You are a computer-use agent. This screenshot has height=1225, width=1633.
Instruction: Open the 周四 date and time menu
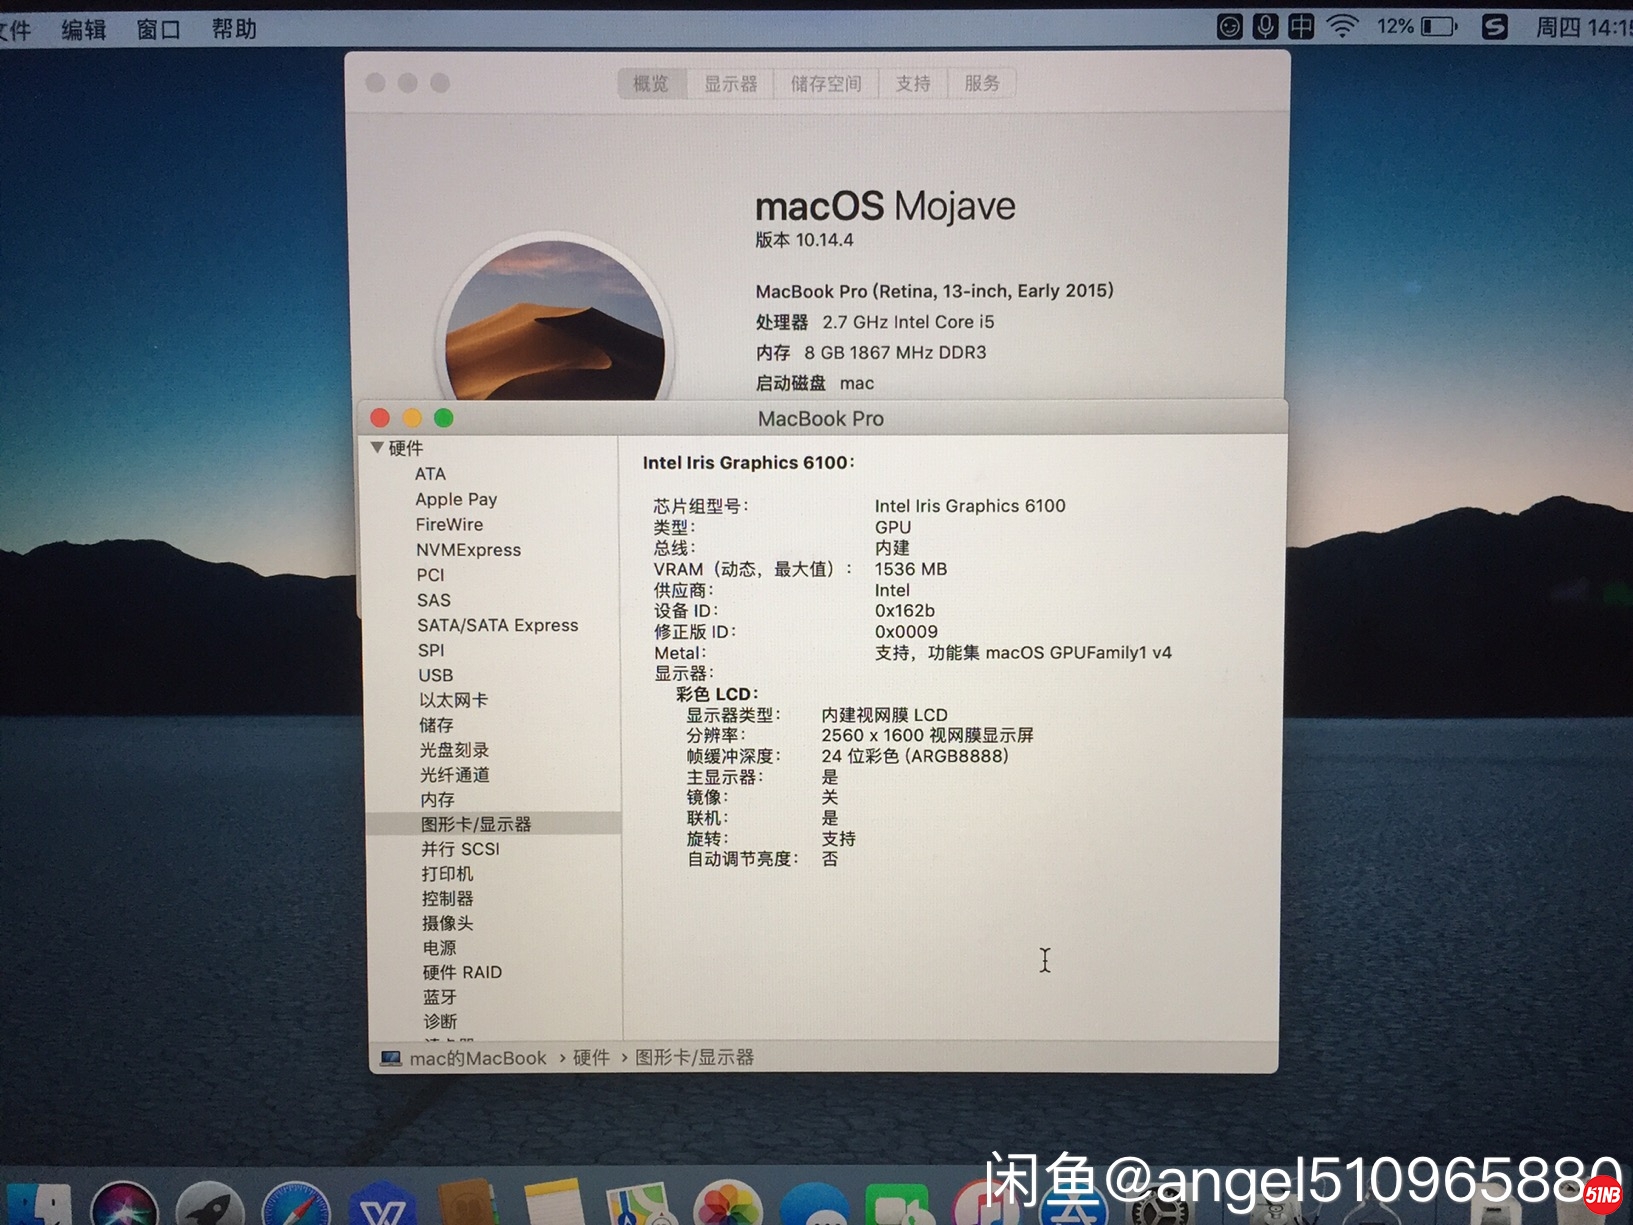point(1584,27)
